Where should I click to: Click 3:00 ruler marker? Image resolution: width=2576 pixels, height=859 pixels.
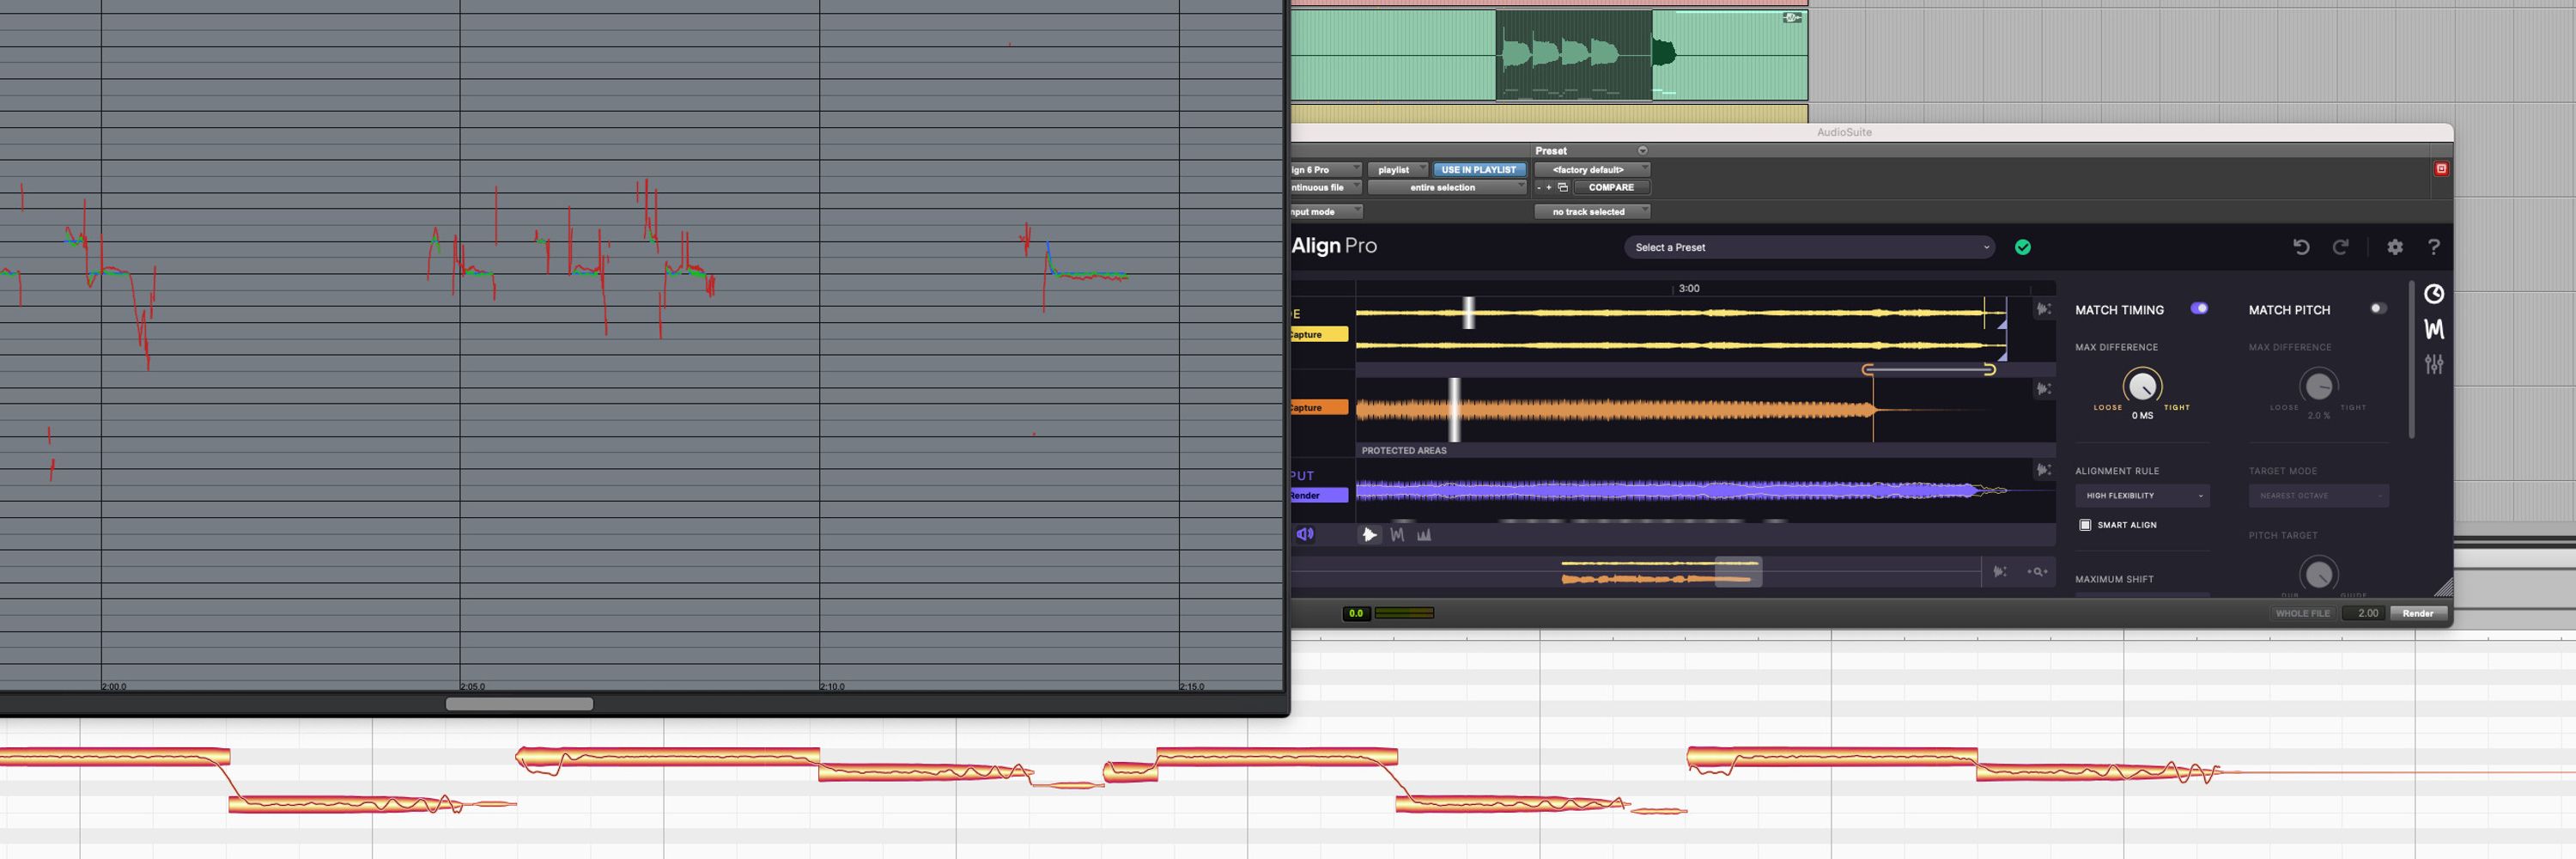click(x=1689, y=288)
